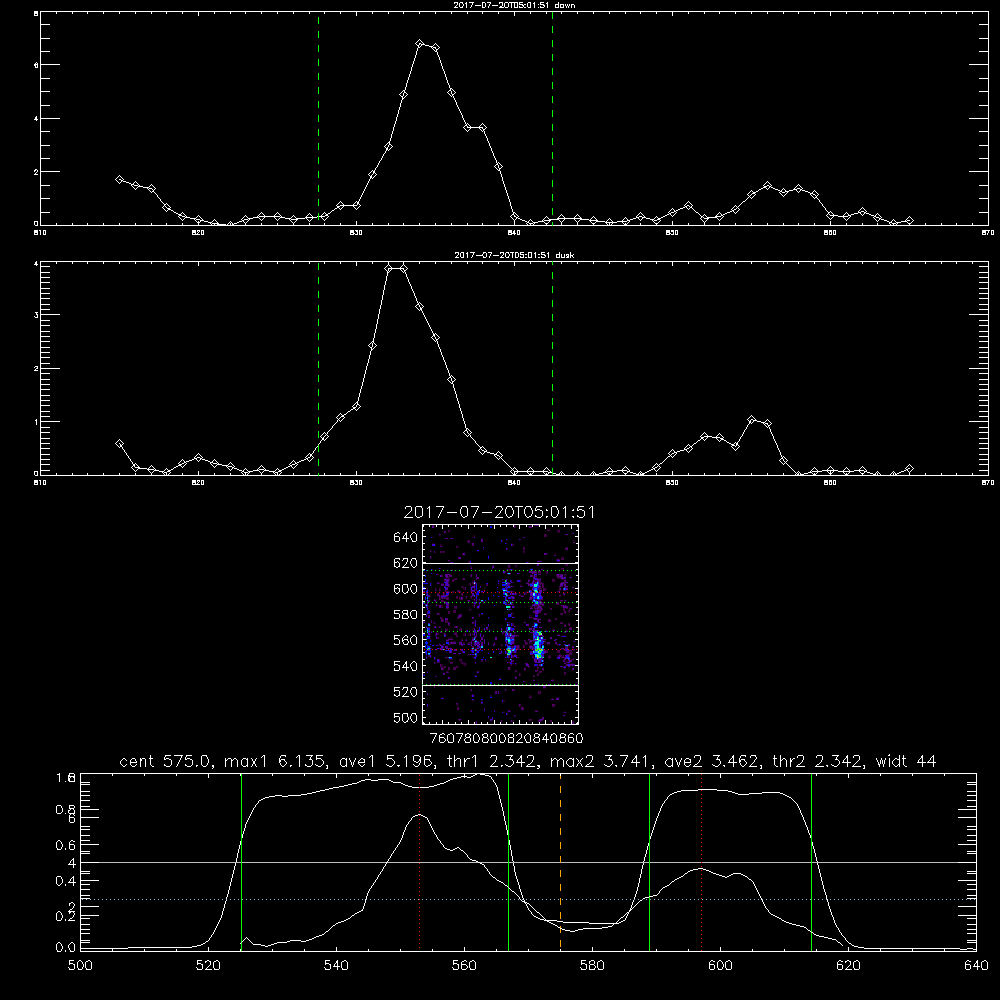The width and height of the screenshot is (1000, 1000).
Task: Click the solid green line near 614 in bottom plot
Action: pyautogui.click(x=811, y=862)
